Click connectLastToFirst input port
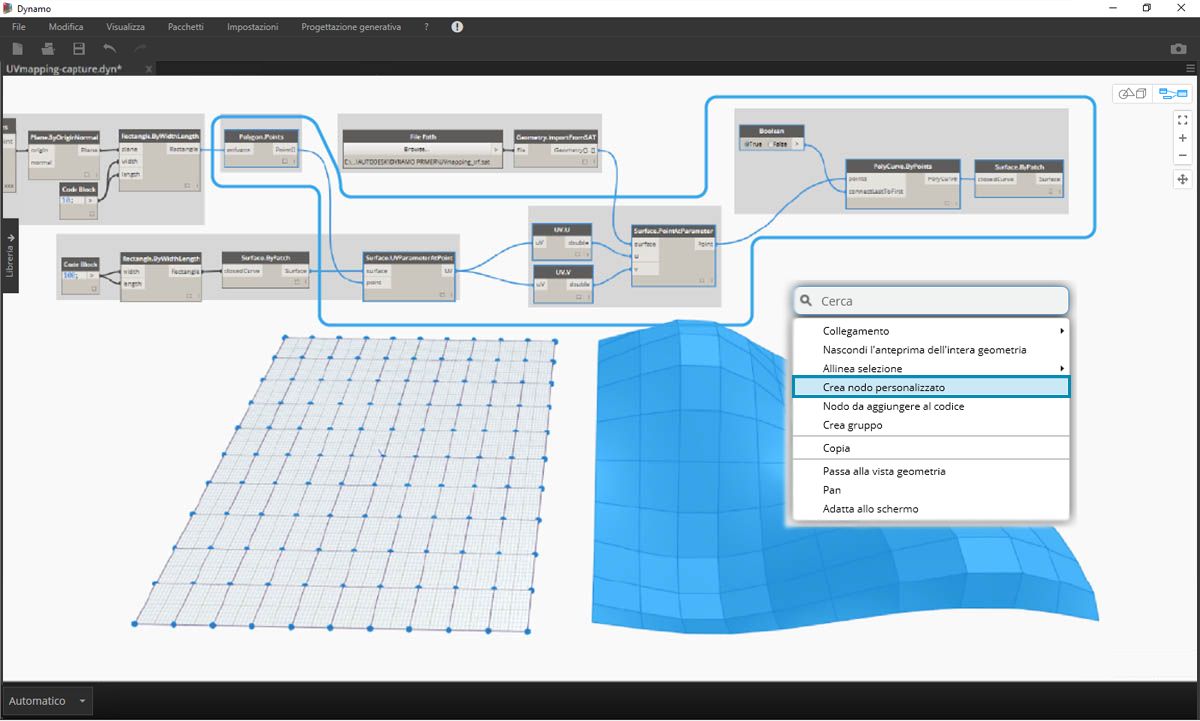Screen dimensions: 1200x721 tap(876, 191)
